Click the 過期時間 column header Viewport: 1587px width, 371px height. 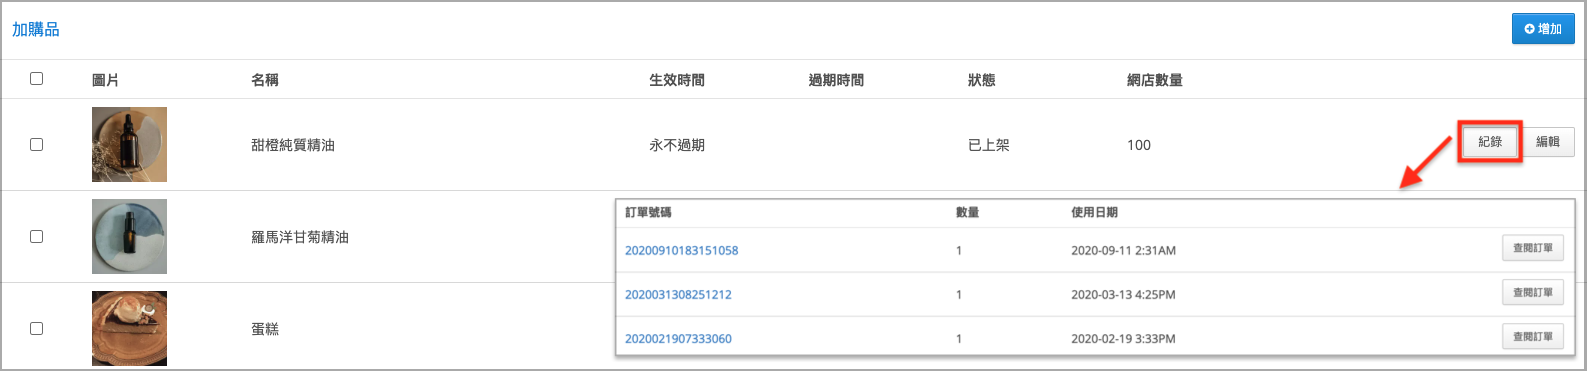tap(836, 80)
